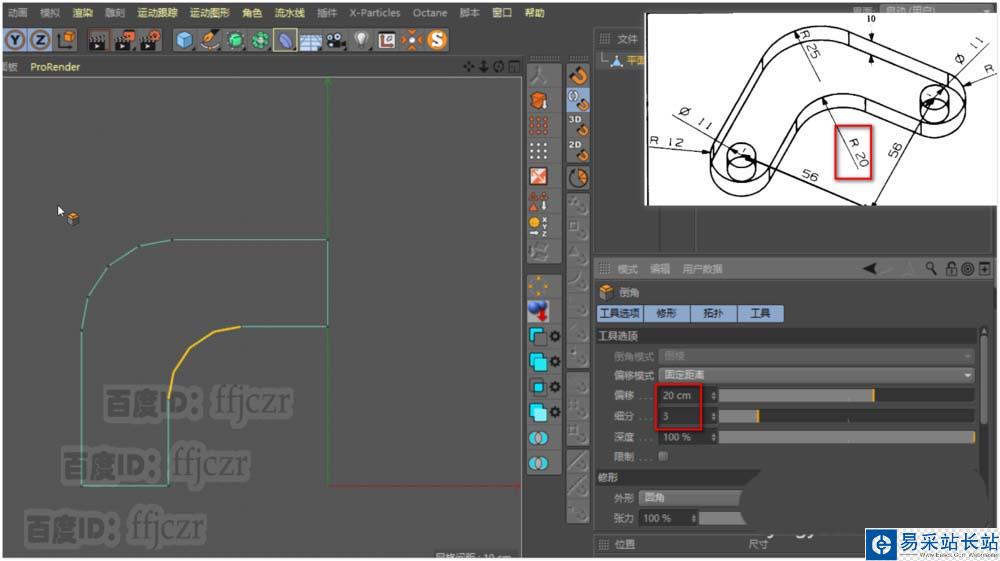Switch to the 工具选项 tab
The height and width of the screenshot is (561, 1000).
619,314
